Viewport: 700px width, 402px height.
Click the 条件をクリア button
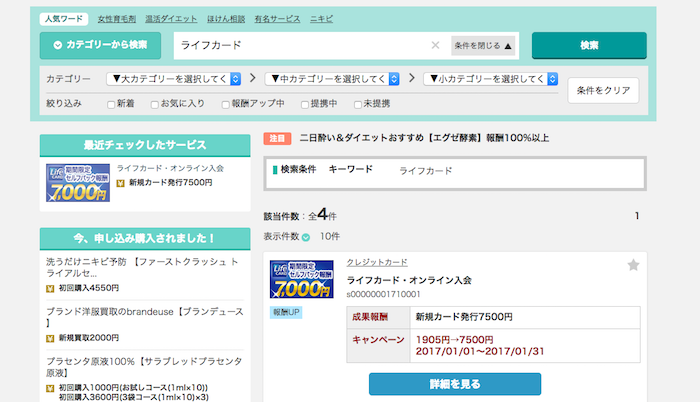coord(603,90)
